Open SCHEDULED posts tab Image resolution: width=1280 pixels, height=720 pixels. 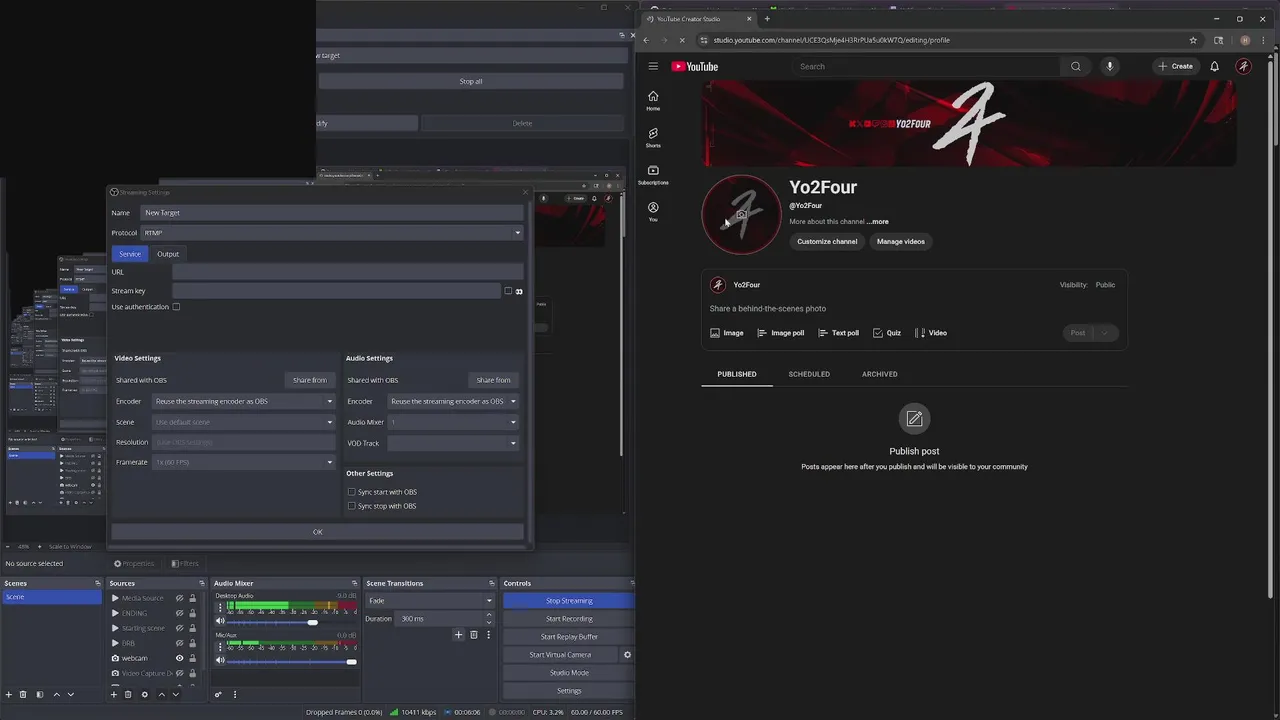click(809, 374)
